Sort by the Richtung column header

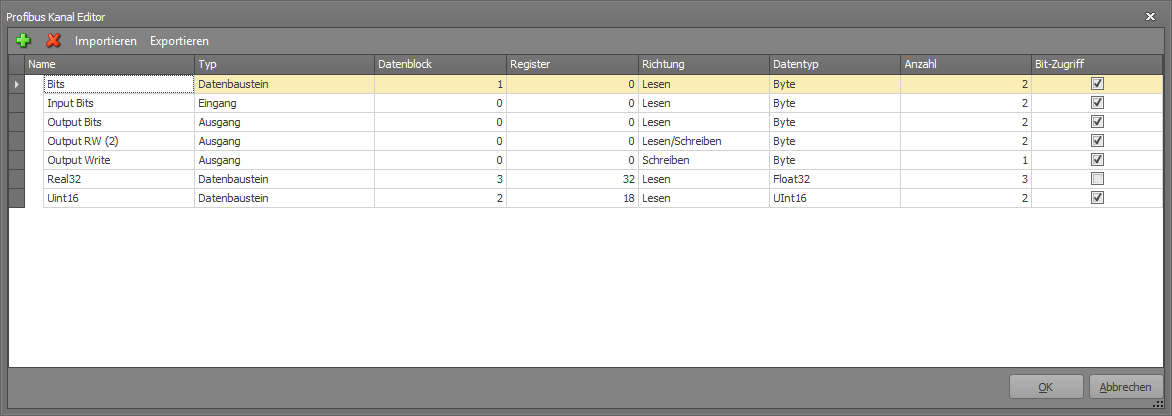(704, 64)
